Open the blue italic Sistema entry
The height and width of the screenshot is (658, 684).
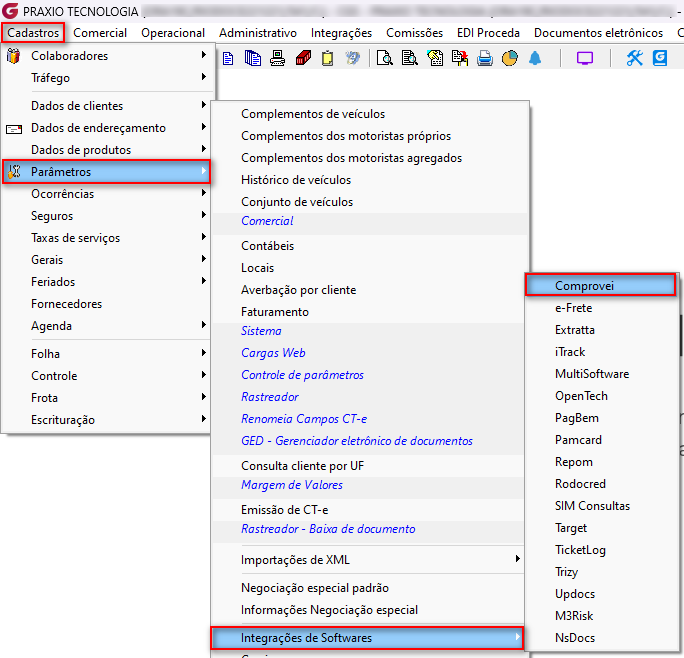point(369,331)
